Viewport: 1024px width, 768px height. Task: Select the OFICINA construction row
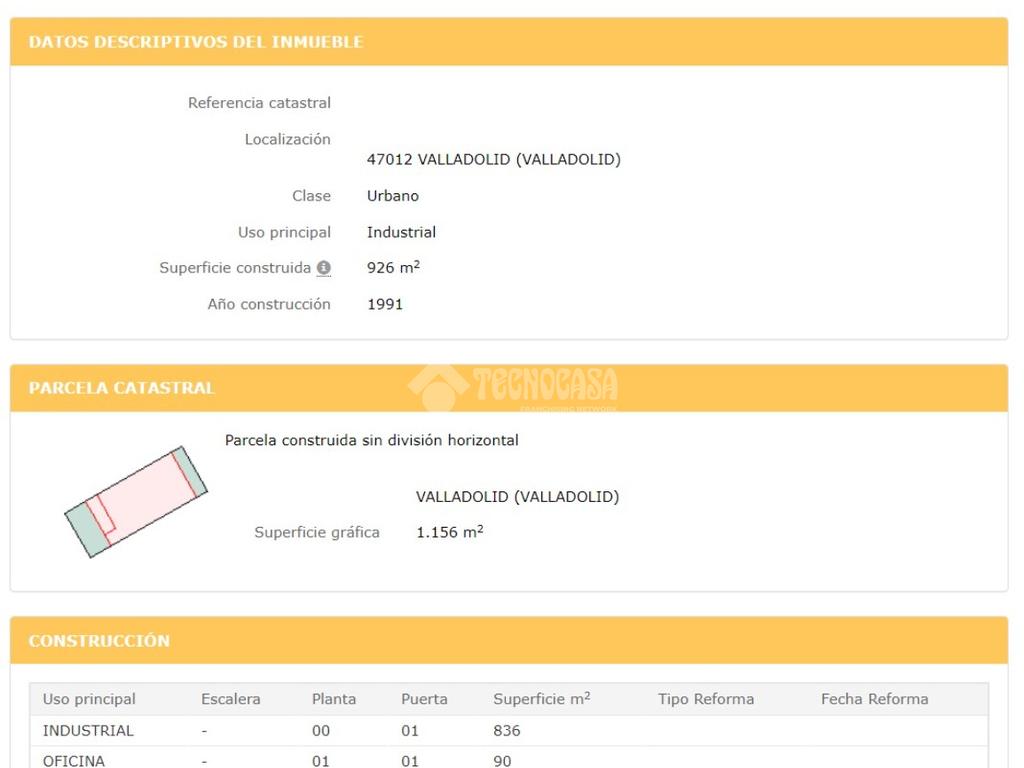[x=509, y=759]
